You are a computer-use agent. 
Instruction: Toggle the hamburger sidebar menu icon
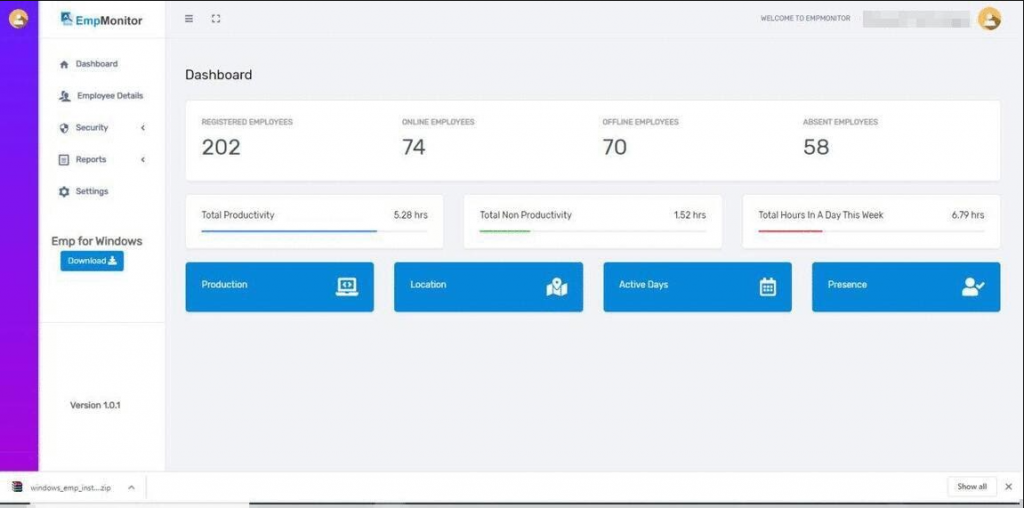pos(189,19)
